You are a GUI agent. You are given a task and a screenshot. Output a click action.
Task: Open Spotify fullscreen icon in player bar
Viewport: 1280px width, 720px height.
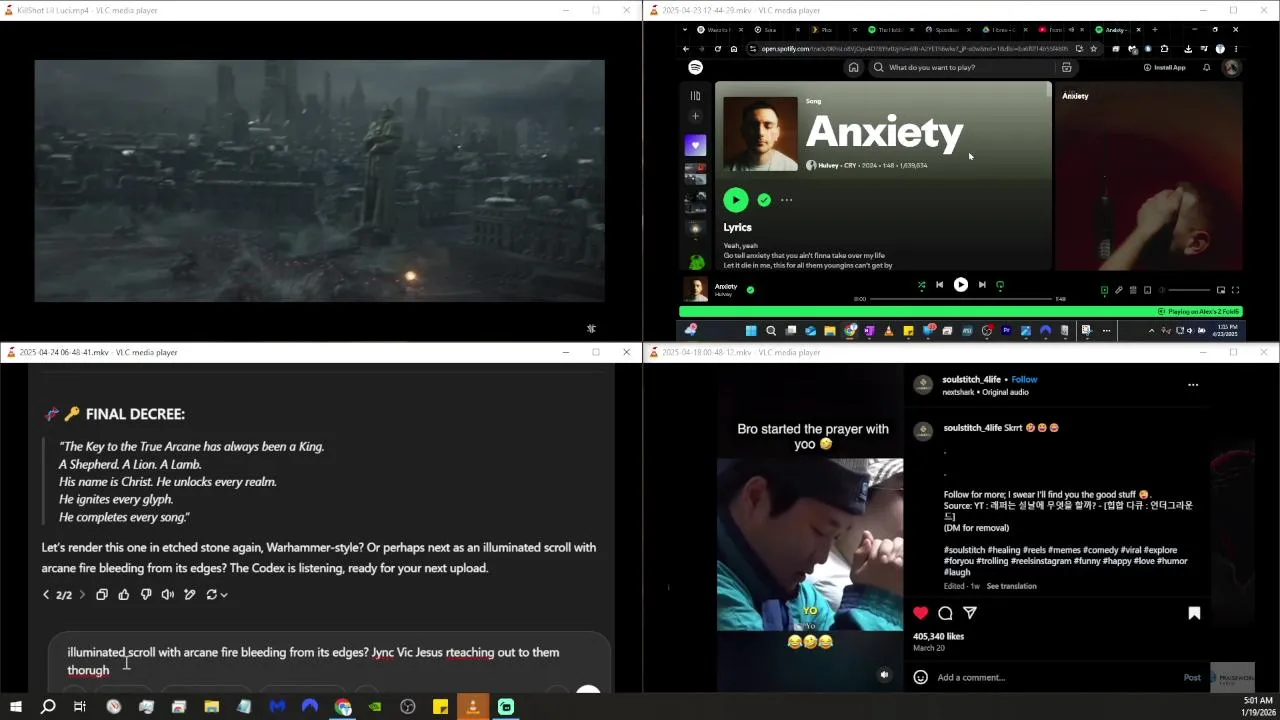[1235, 290]
